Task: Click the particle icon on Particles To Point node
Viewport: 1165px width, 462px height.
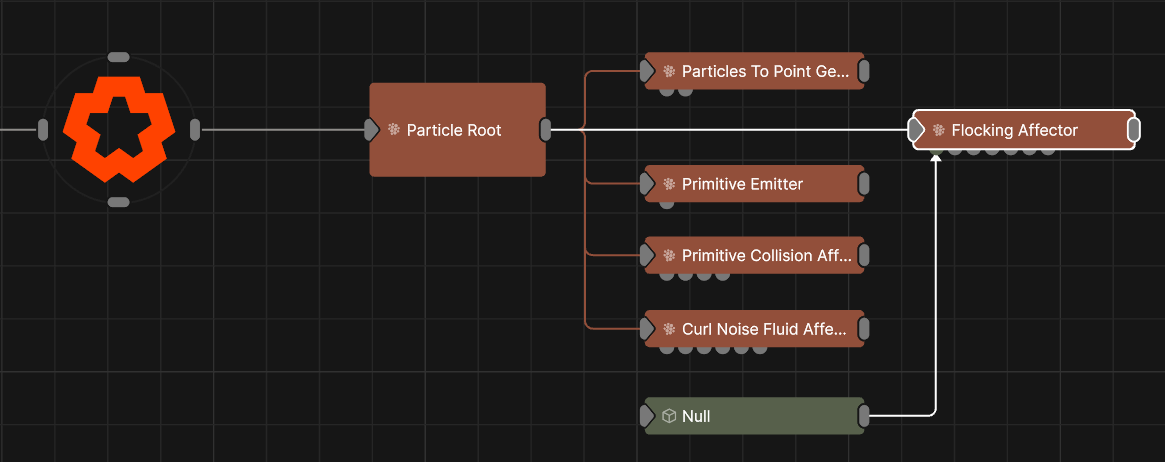Action: click(669, 72)
